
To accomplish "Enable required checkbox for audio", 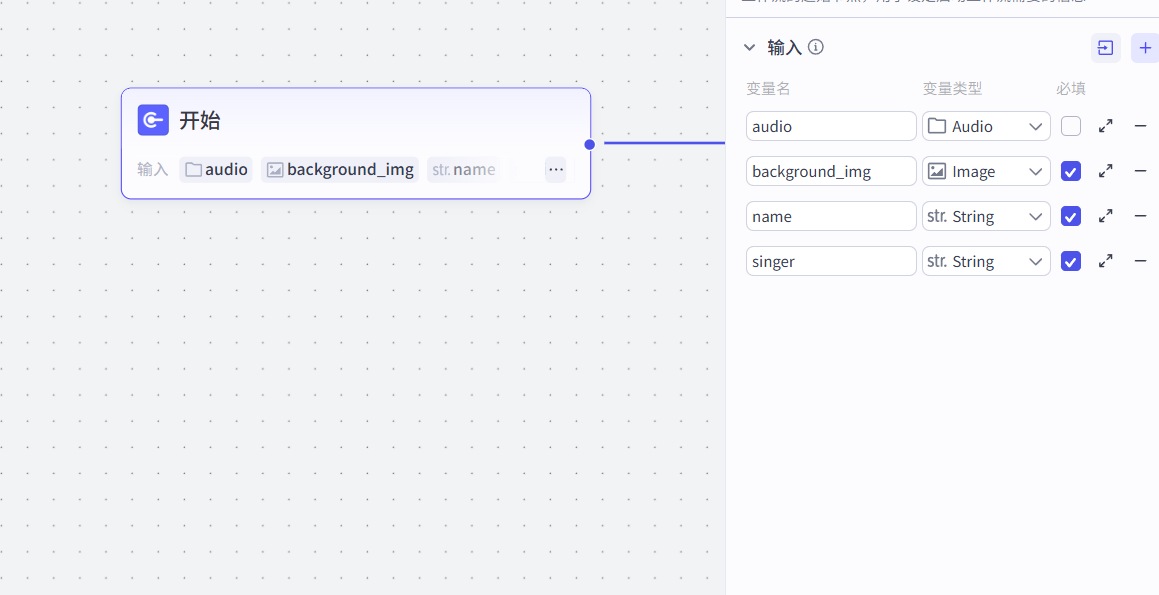I will [1071, 126].
